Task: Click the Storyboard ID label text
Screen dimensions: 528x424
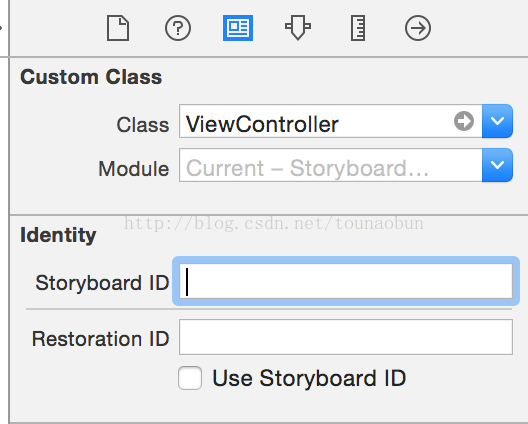Action: 102,283
